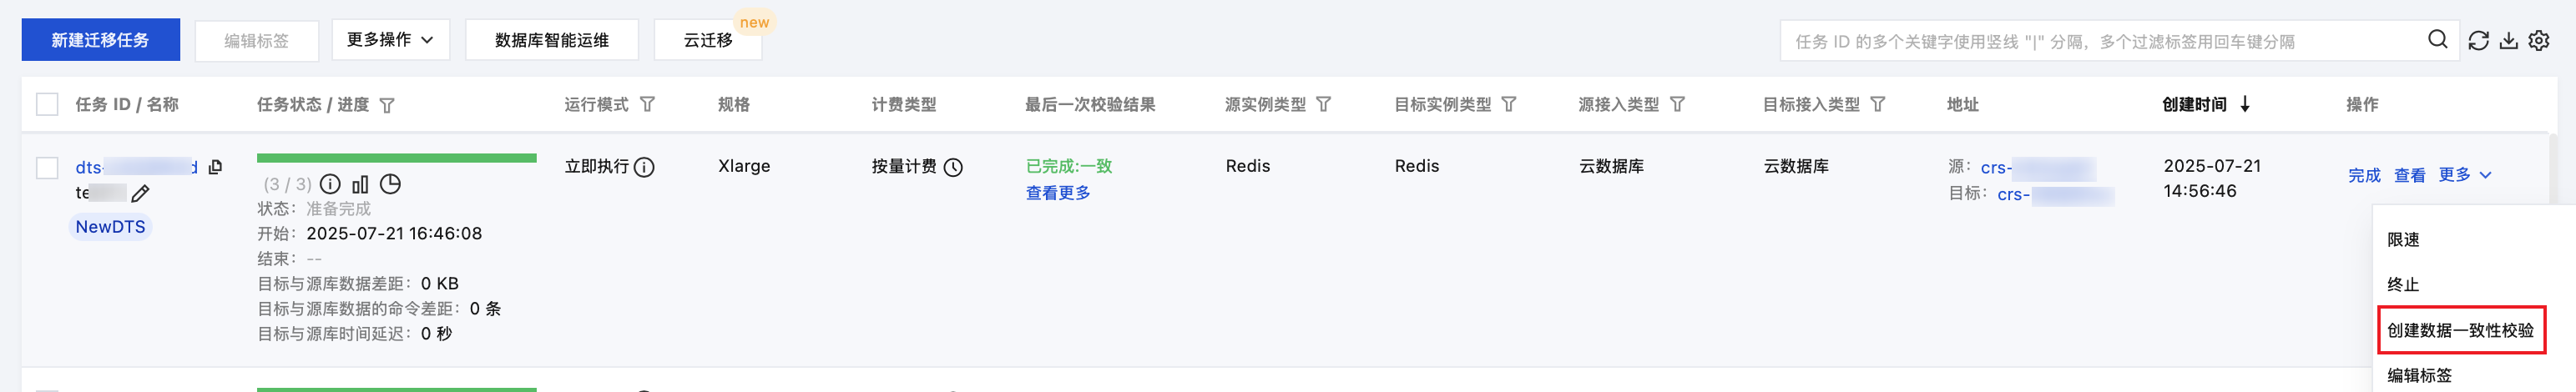The image size is (2576, 392).
Task: Edit the task name with pencil icon
Action: point(141,193)
